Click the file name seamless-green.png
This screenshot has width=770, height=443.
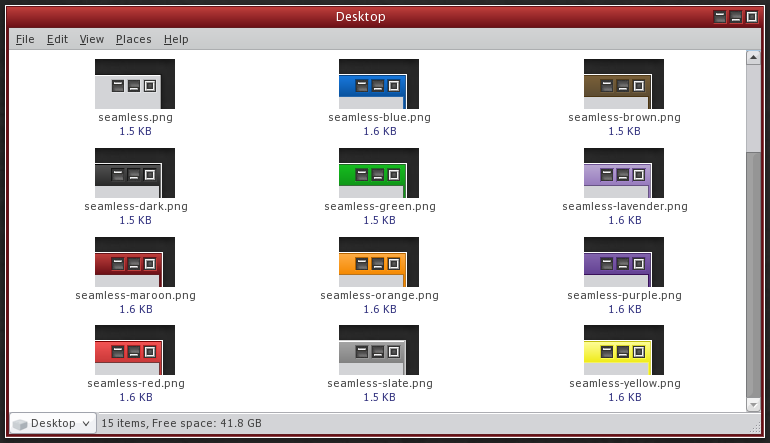pyautogui.click(x=380, y=206)
